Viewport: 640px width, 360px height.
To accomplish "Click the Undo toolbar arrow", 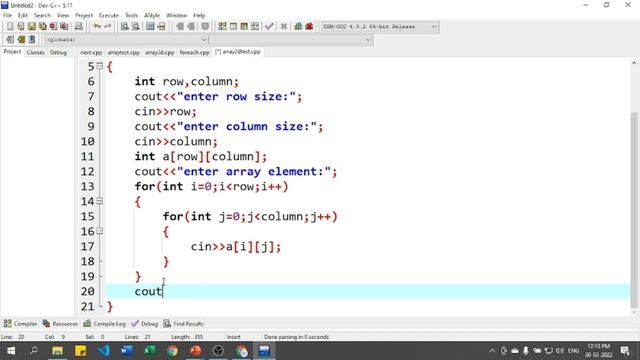I will 97,27.
